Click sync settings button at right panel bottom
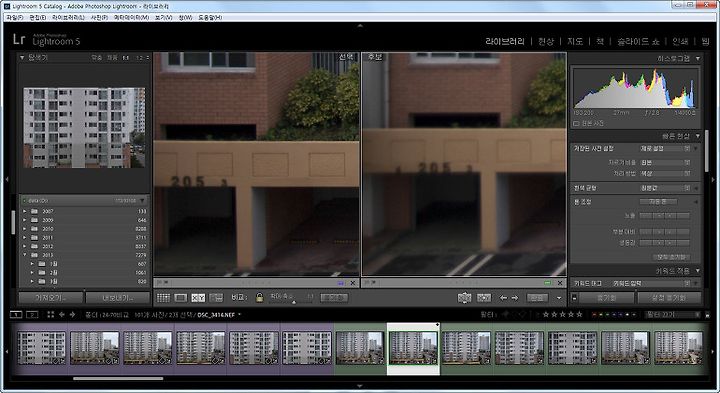This screenshot has width=720, height=393. point(669,298)
